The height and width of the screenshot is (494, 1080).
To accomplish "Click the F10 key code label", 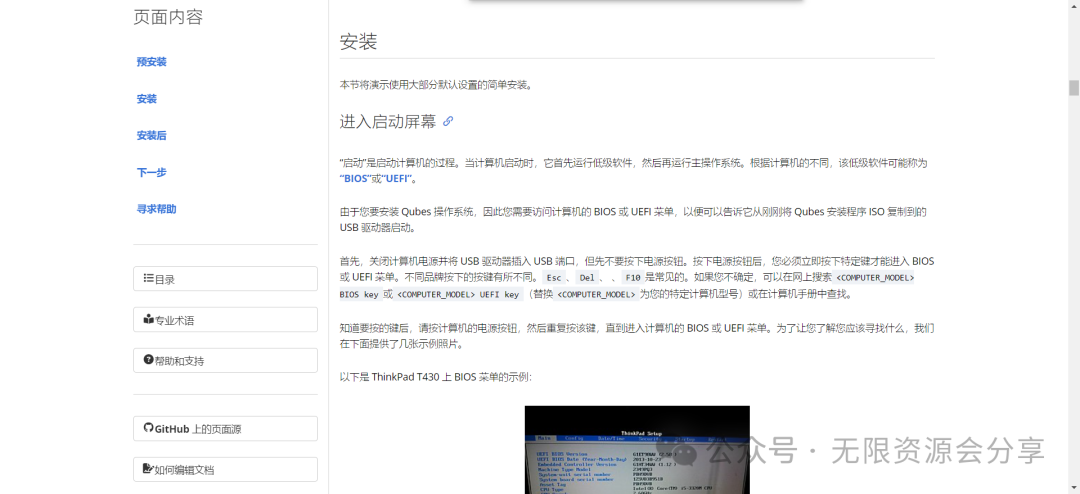I will [x=632, y=278].
